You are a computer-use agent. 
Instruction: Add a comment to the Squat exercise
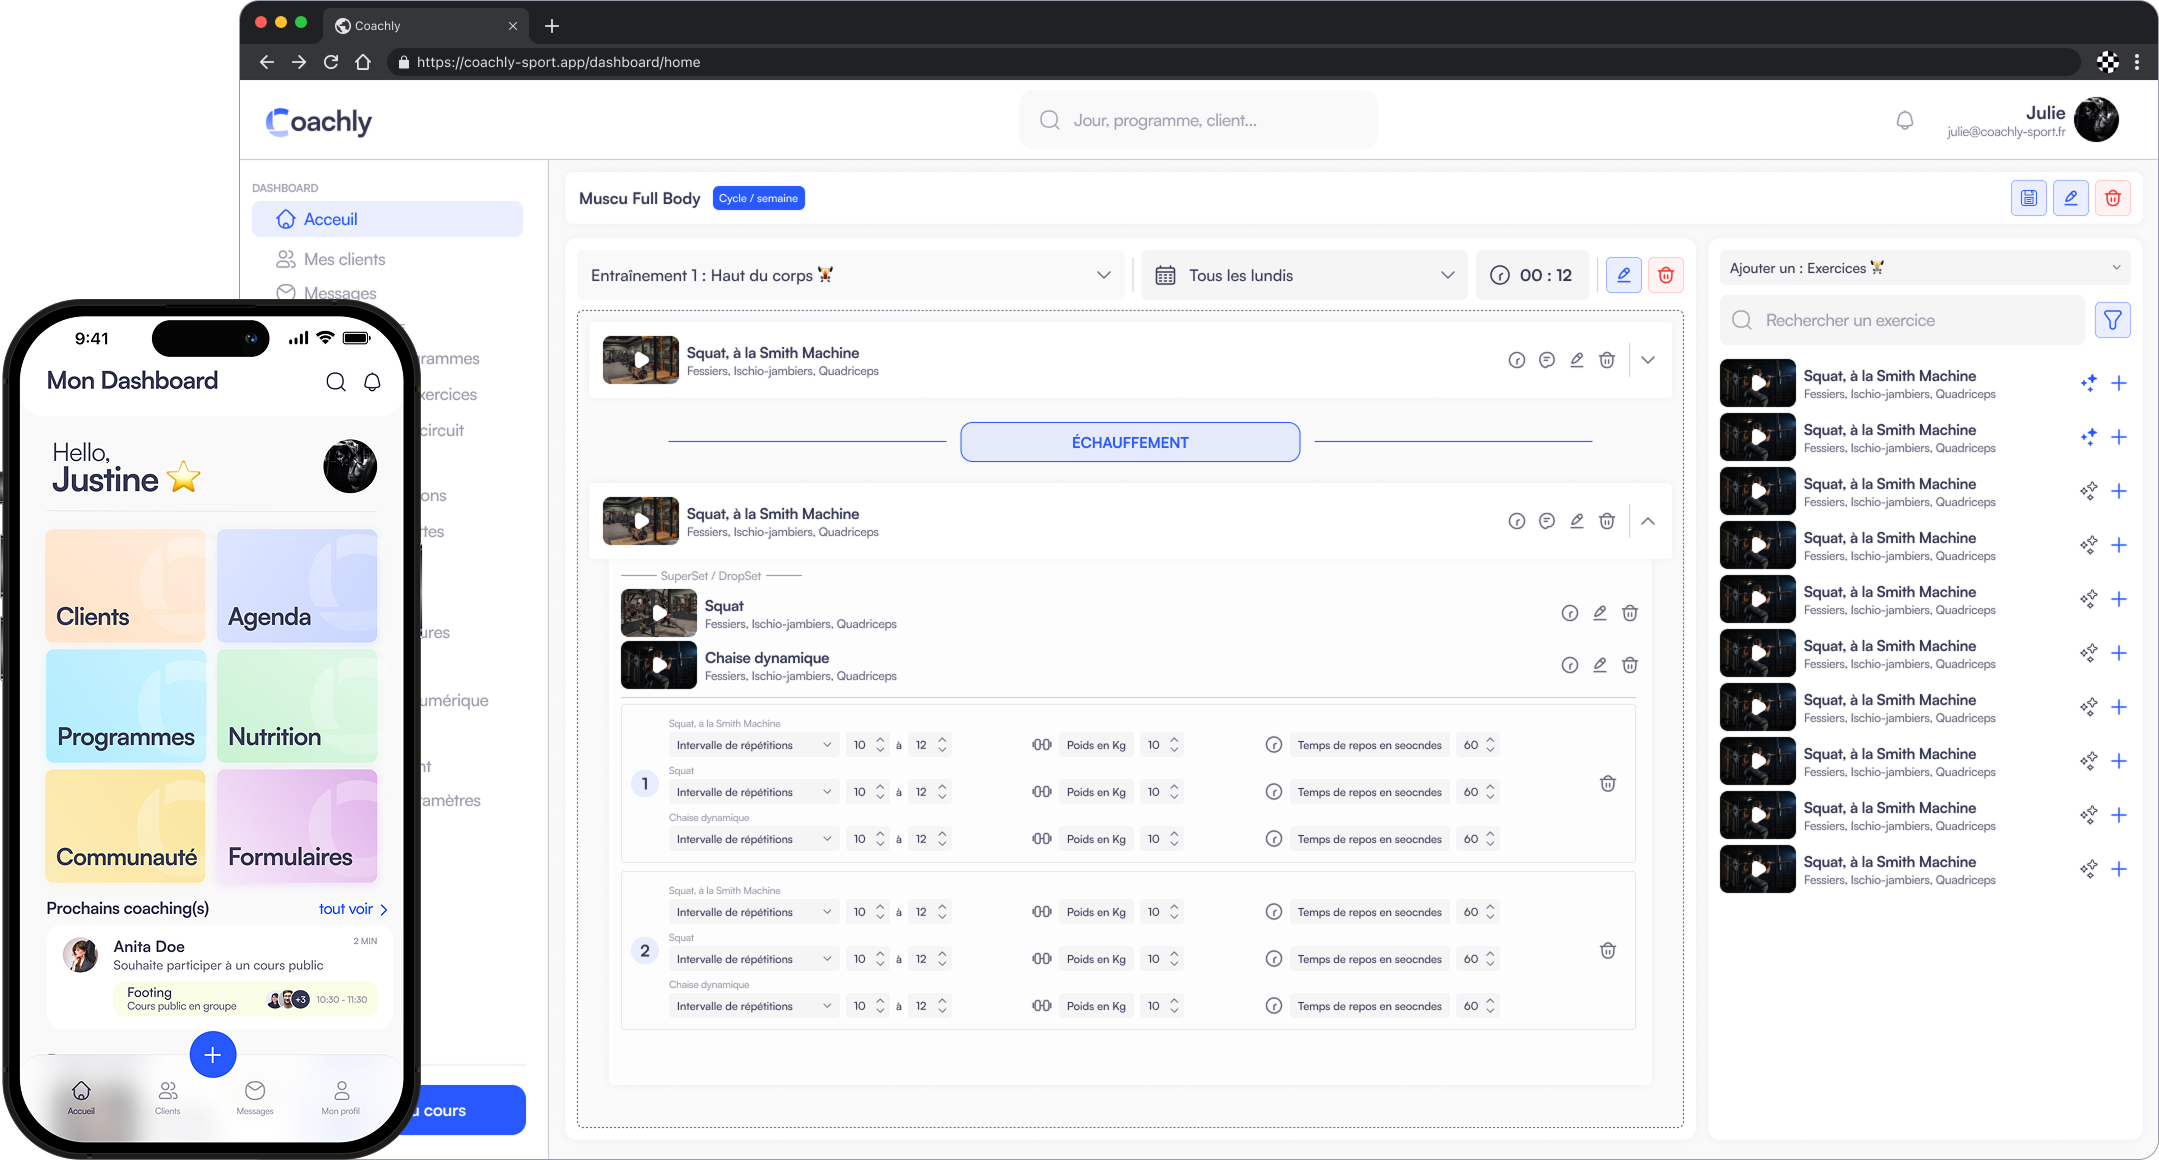[1547, 360]
